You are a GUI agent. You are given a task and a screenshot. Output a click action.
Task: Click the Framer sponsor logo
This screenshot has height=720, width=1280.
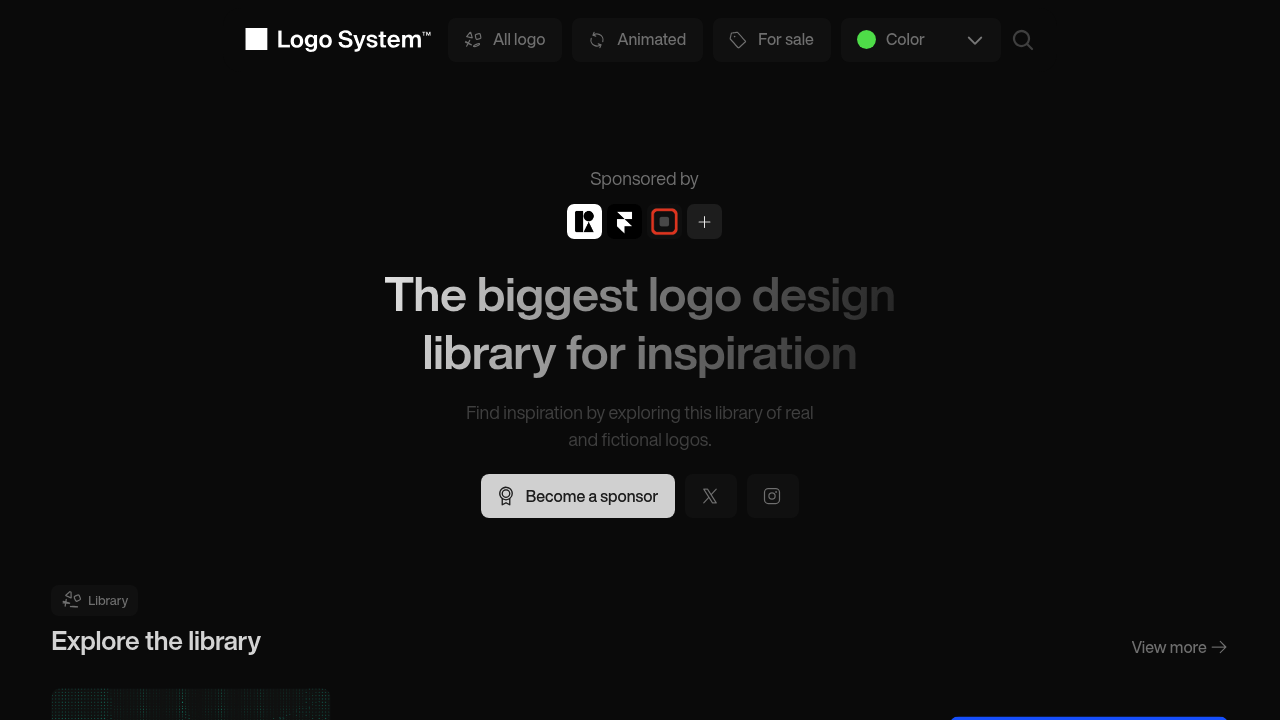coord(624,221)
